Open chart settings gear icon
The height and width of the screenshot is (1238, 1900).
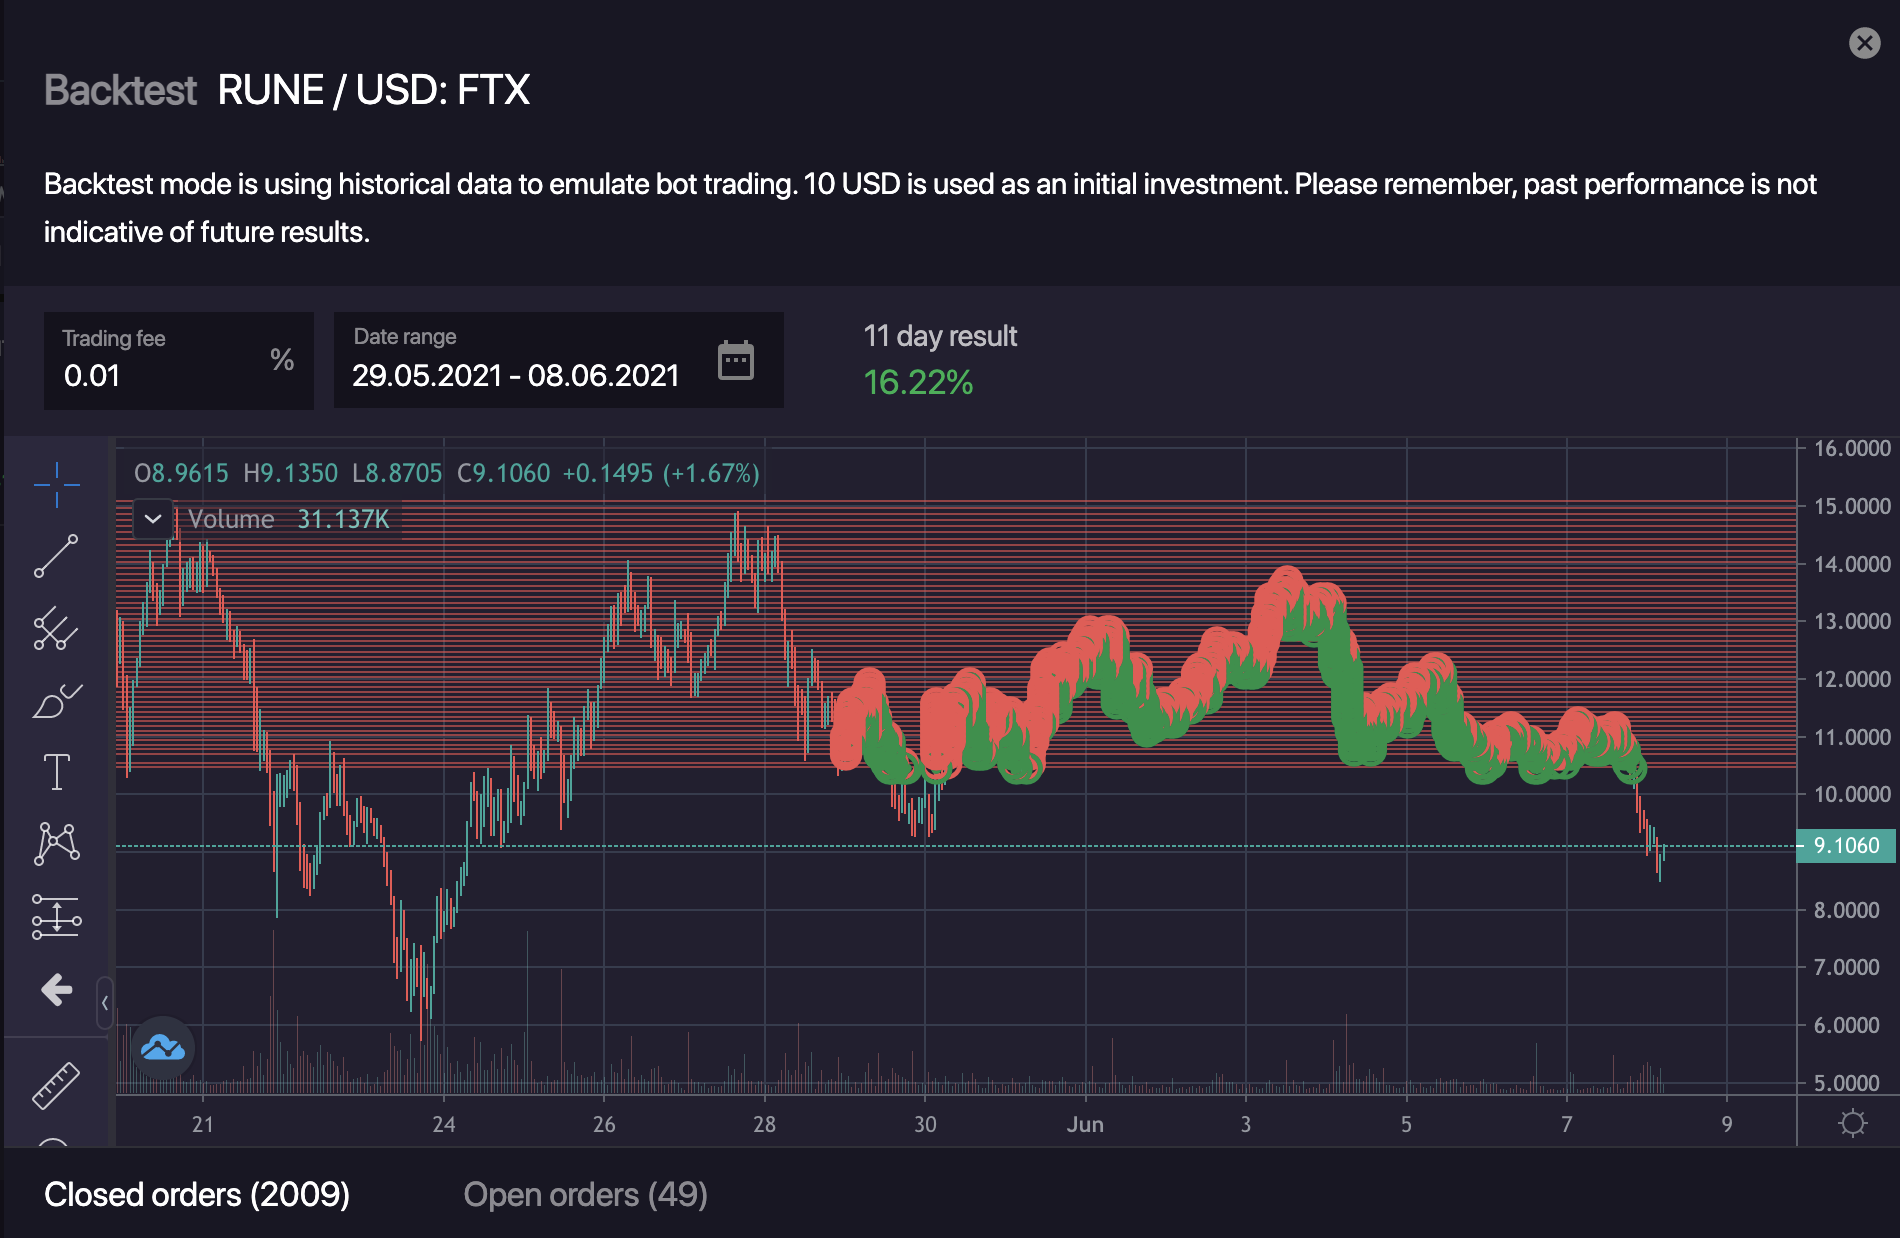[x=1852, y=1123]
